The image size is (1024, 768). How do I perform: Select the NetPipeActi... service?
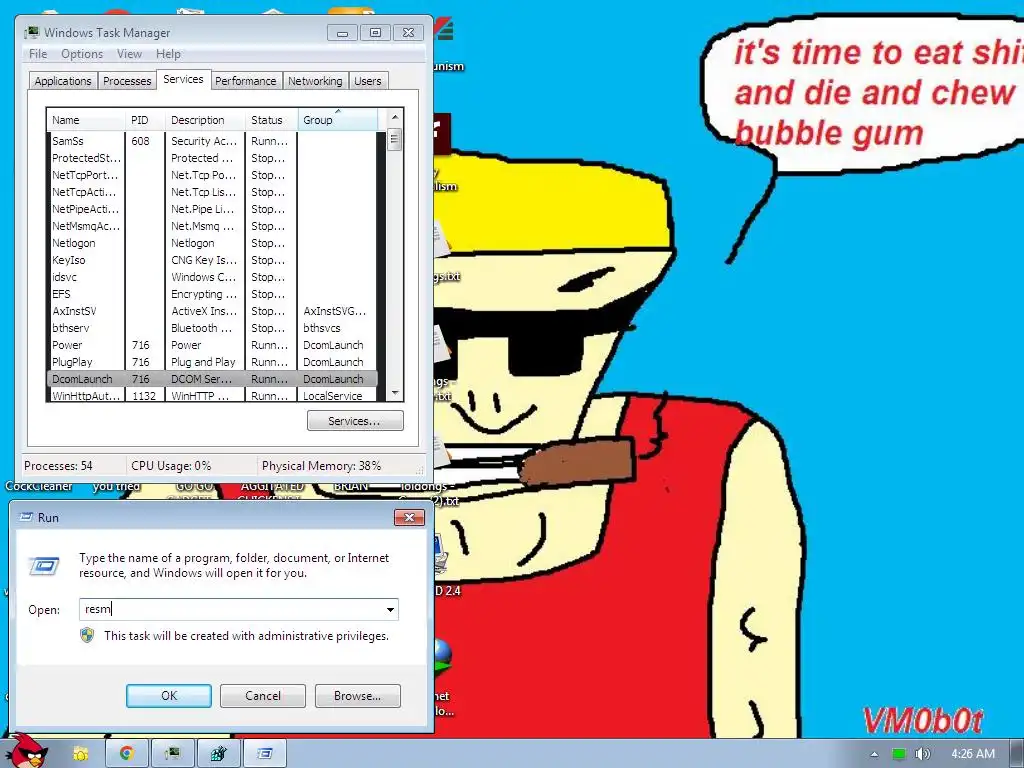[86, 209]
